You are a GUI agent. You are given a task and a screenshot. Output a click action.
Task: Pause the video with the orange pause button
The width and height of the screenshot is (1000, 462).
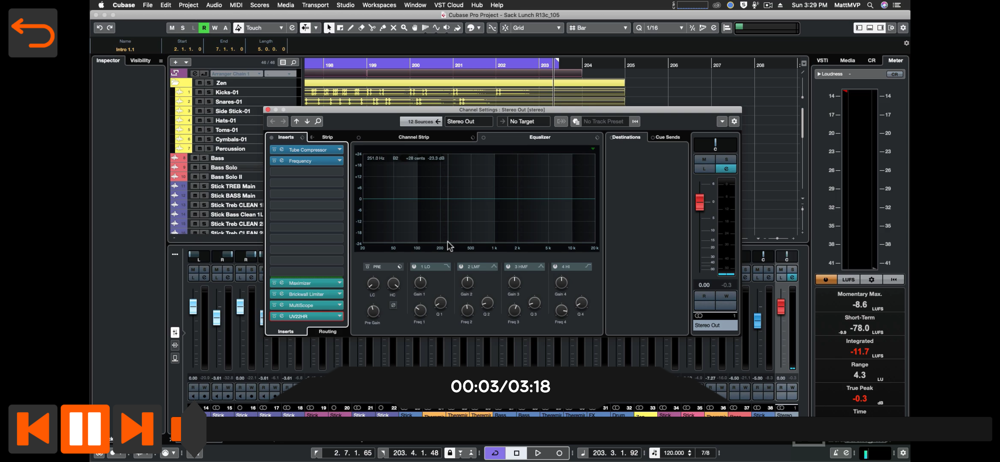[85, 428]
